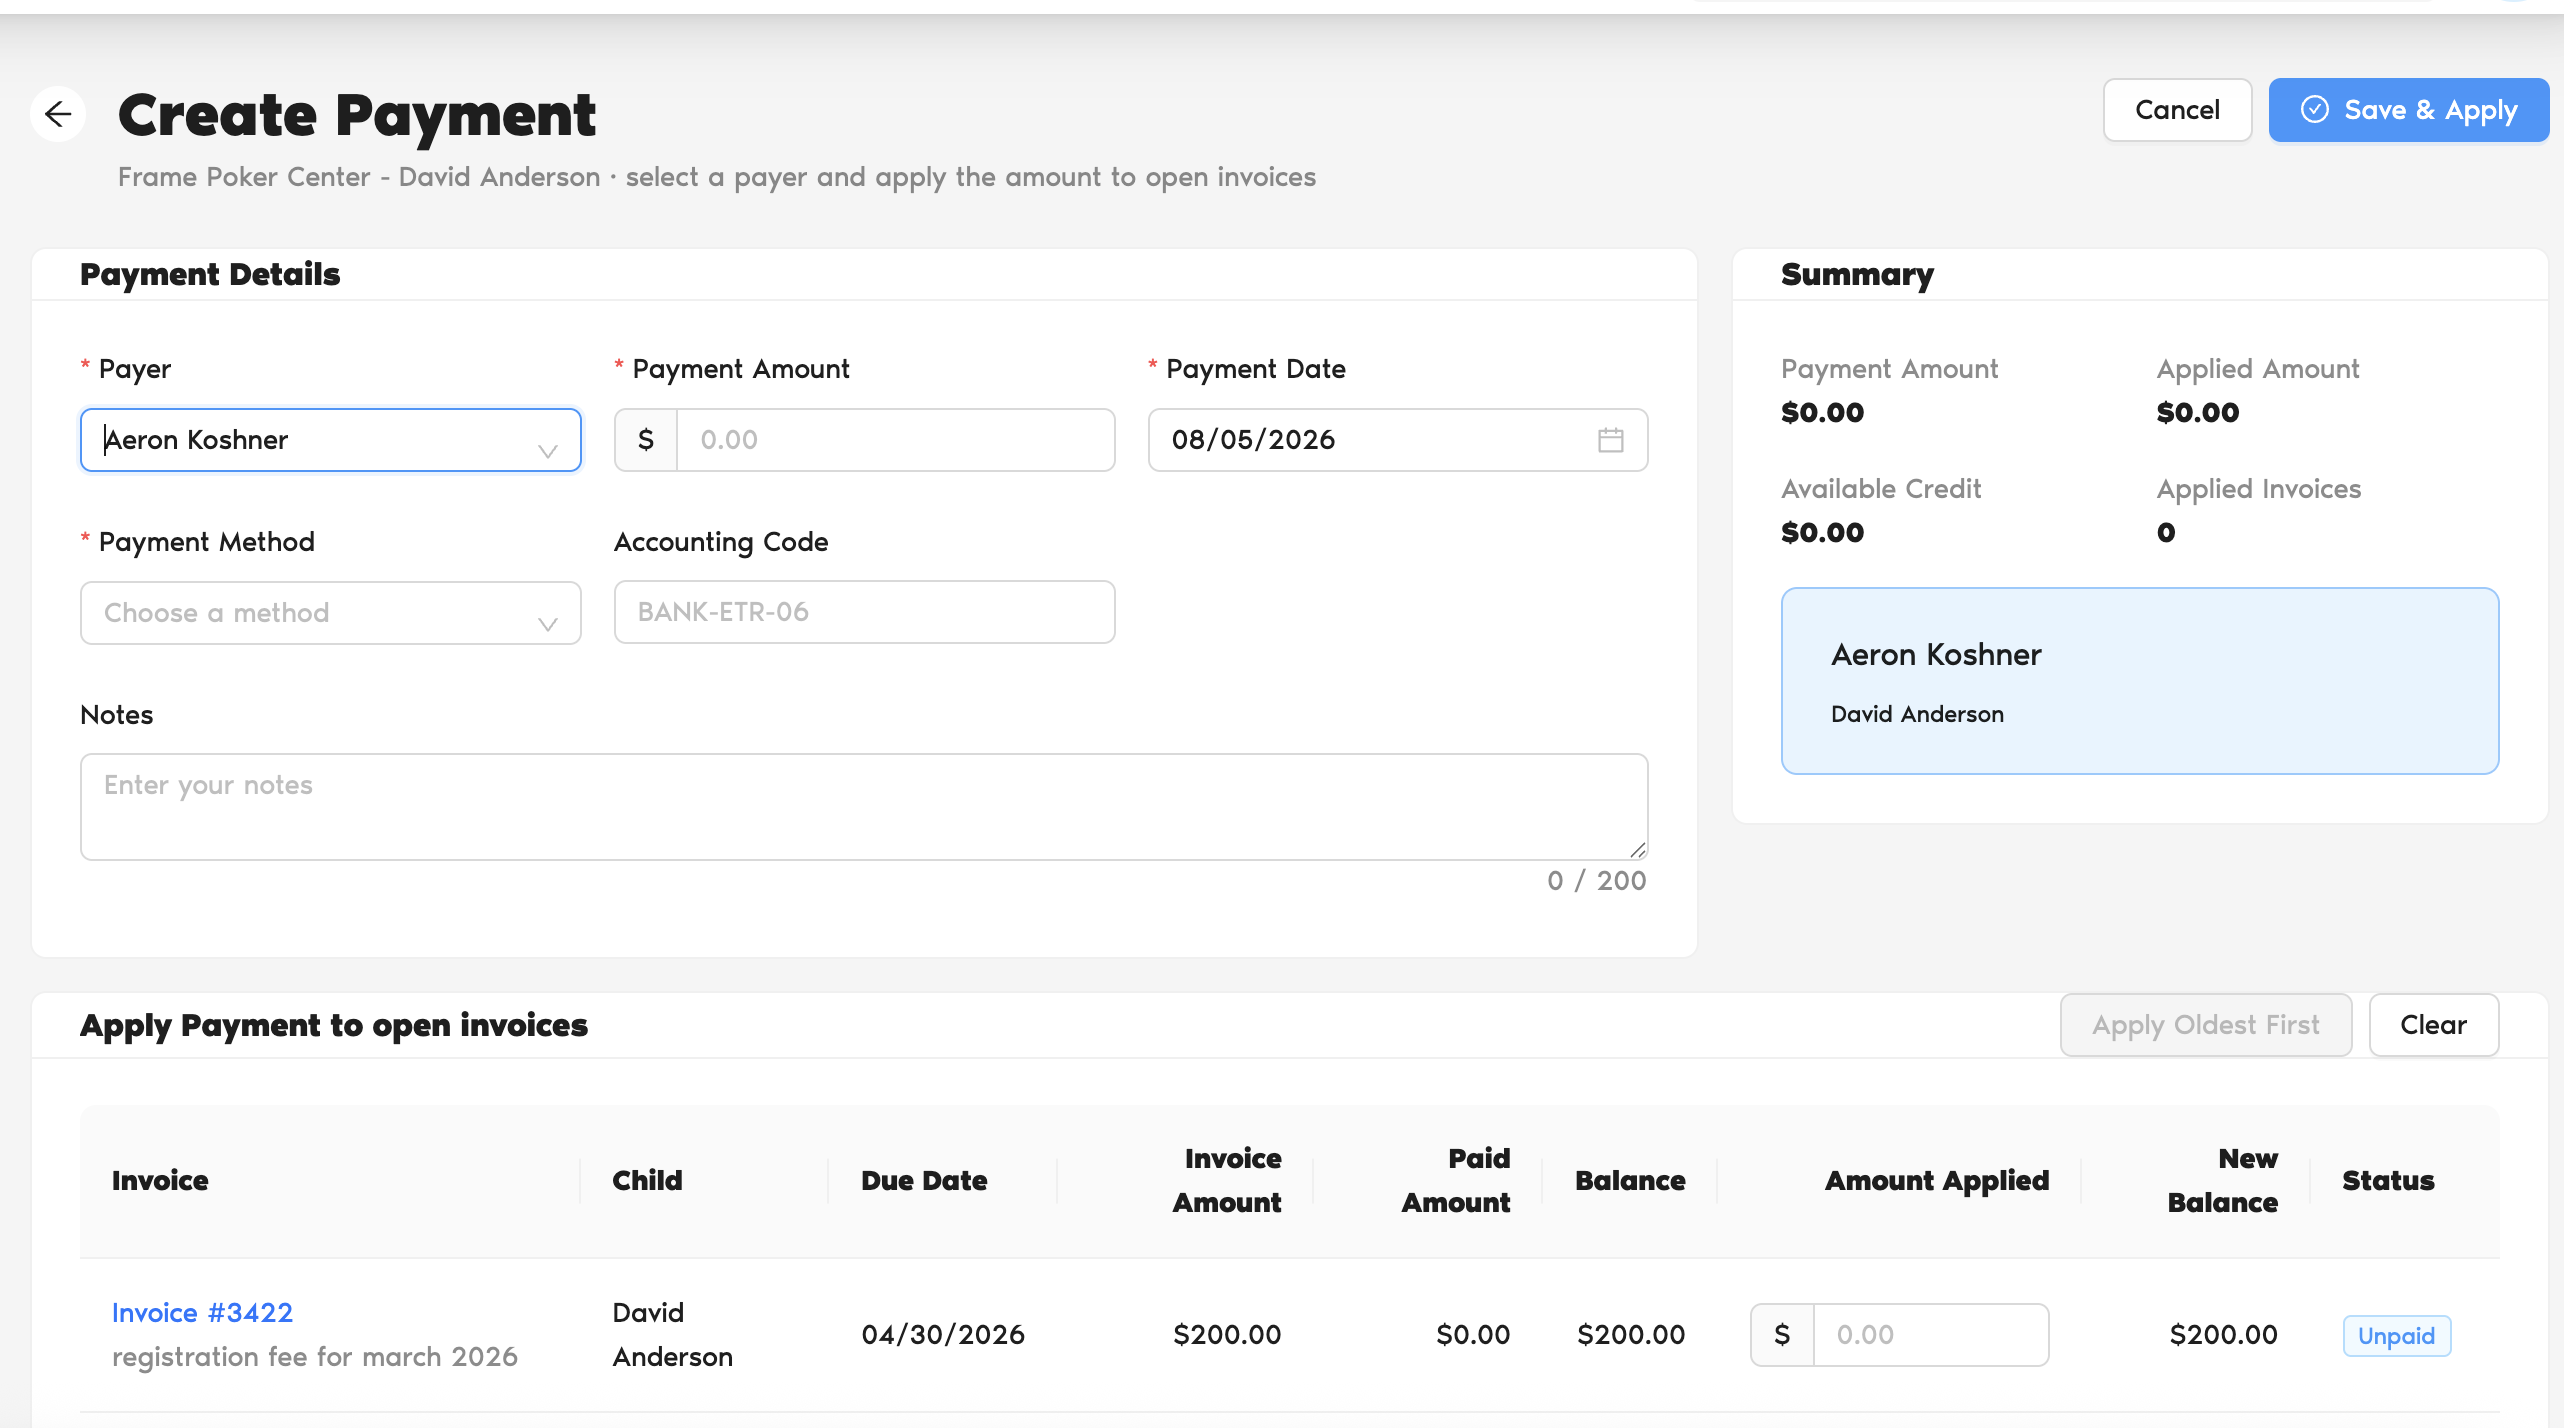2564x1428 pixels.
Task: Click the back arrow beside Create Payment
Action: pos(58,114)
